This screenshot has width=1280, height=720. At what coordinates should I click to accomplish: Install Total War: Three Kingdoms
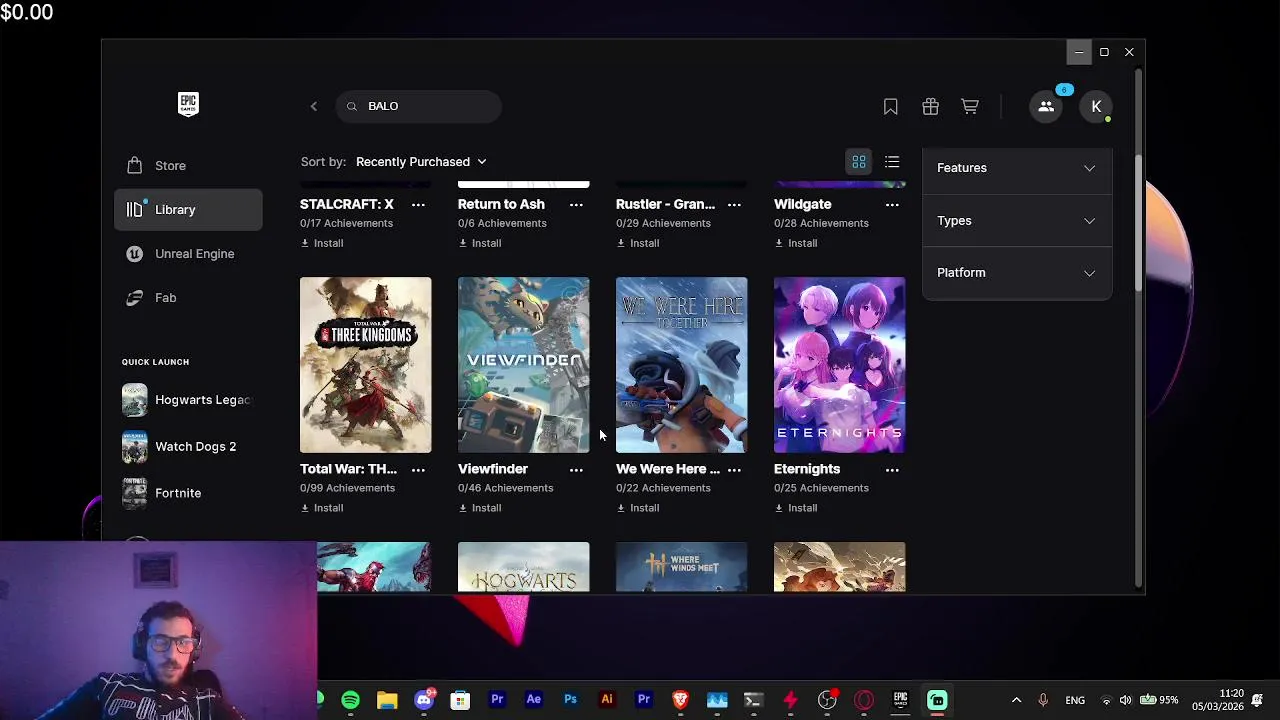click(322, 508)
